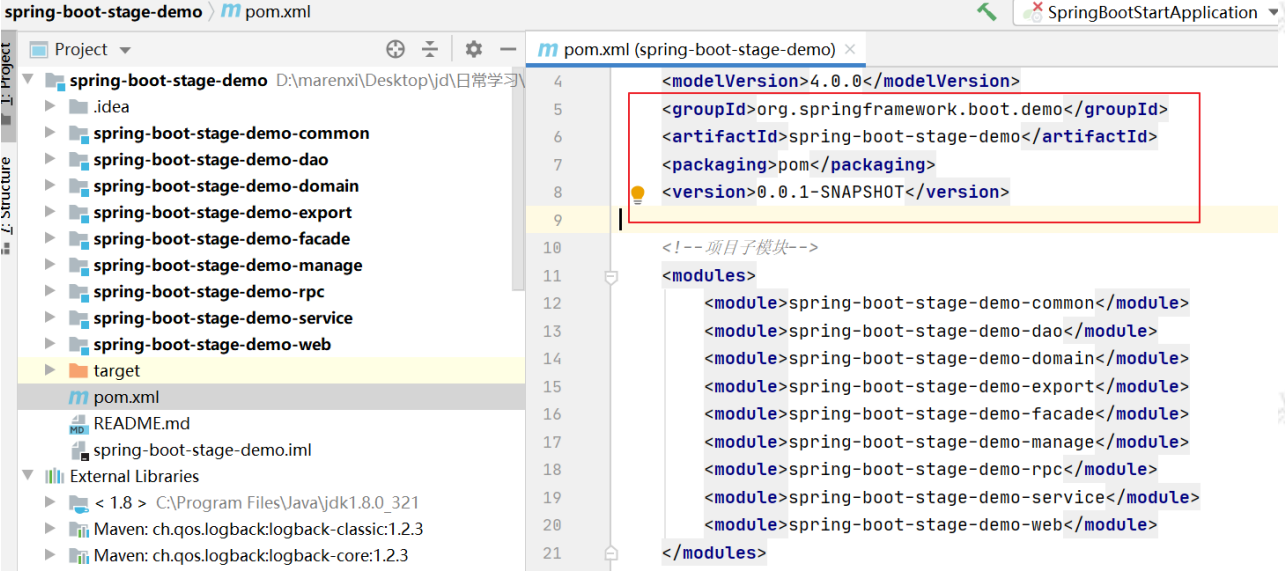Click the spring-boot-stage-demo breadcrumb root
1285x576 pixels.
[102, 12]
